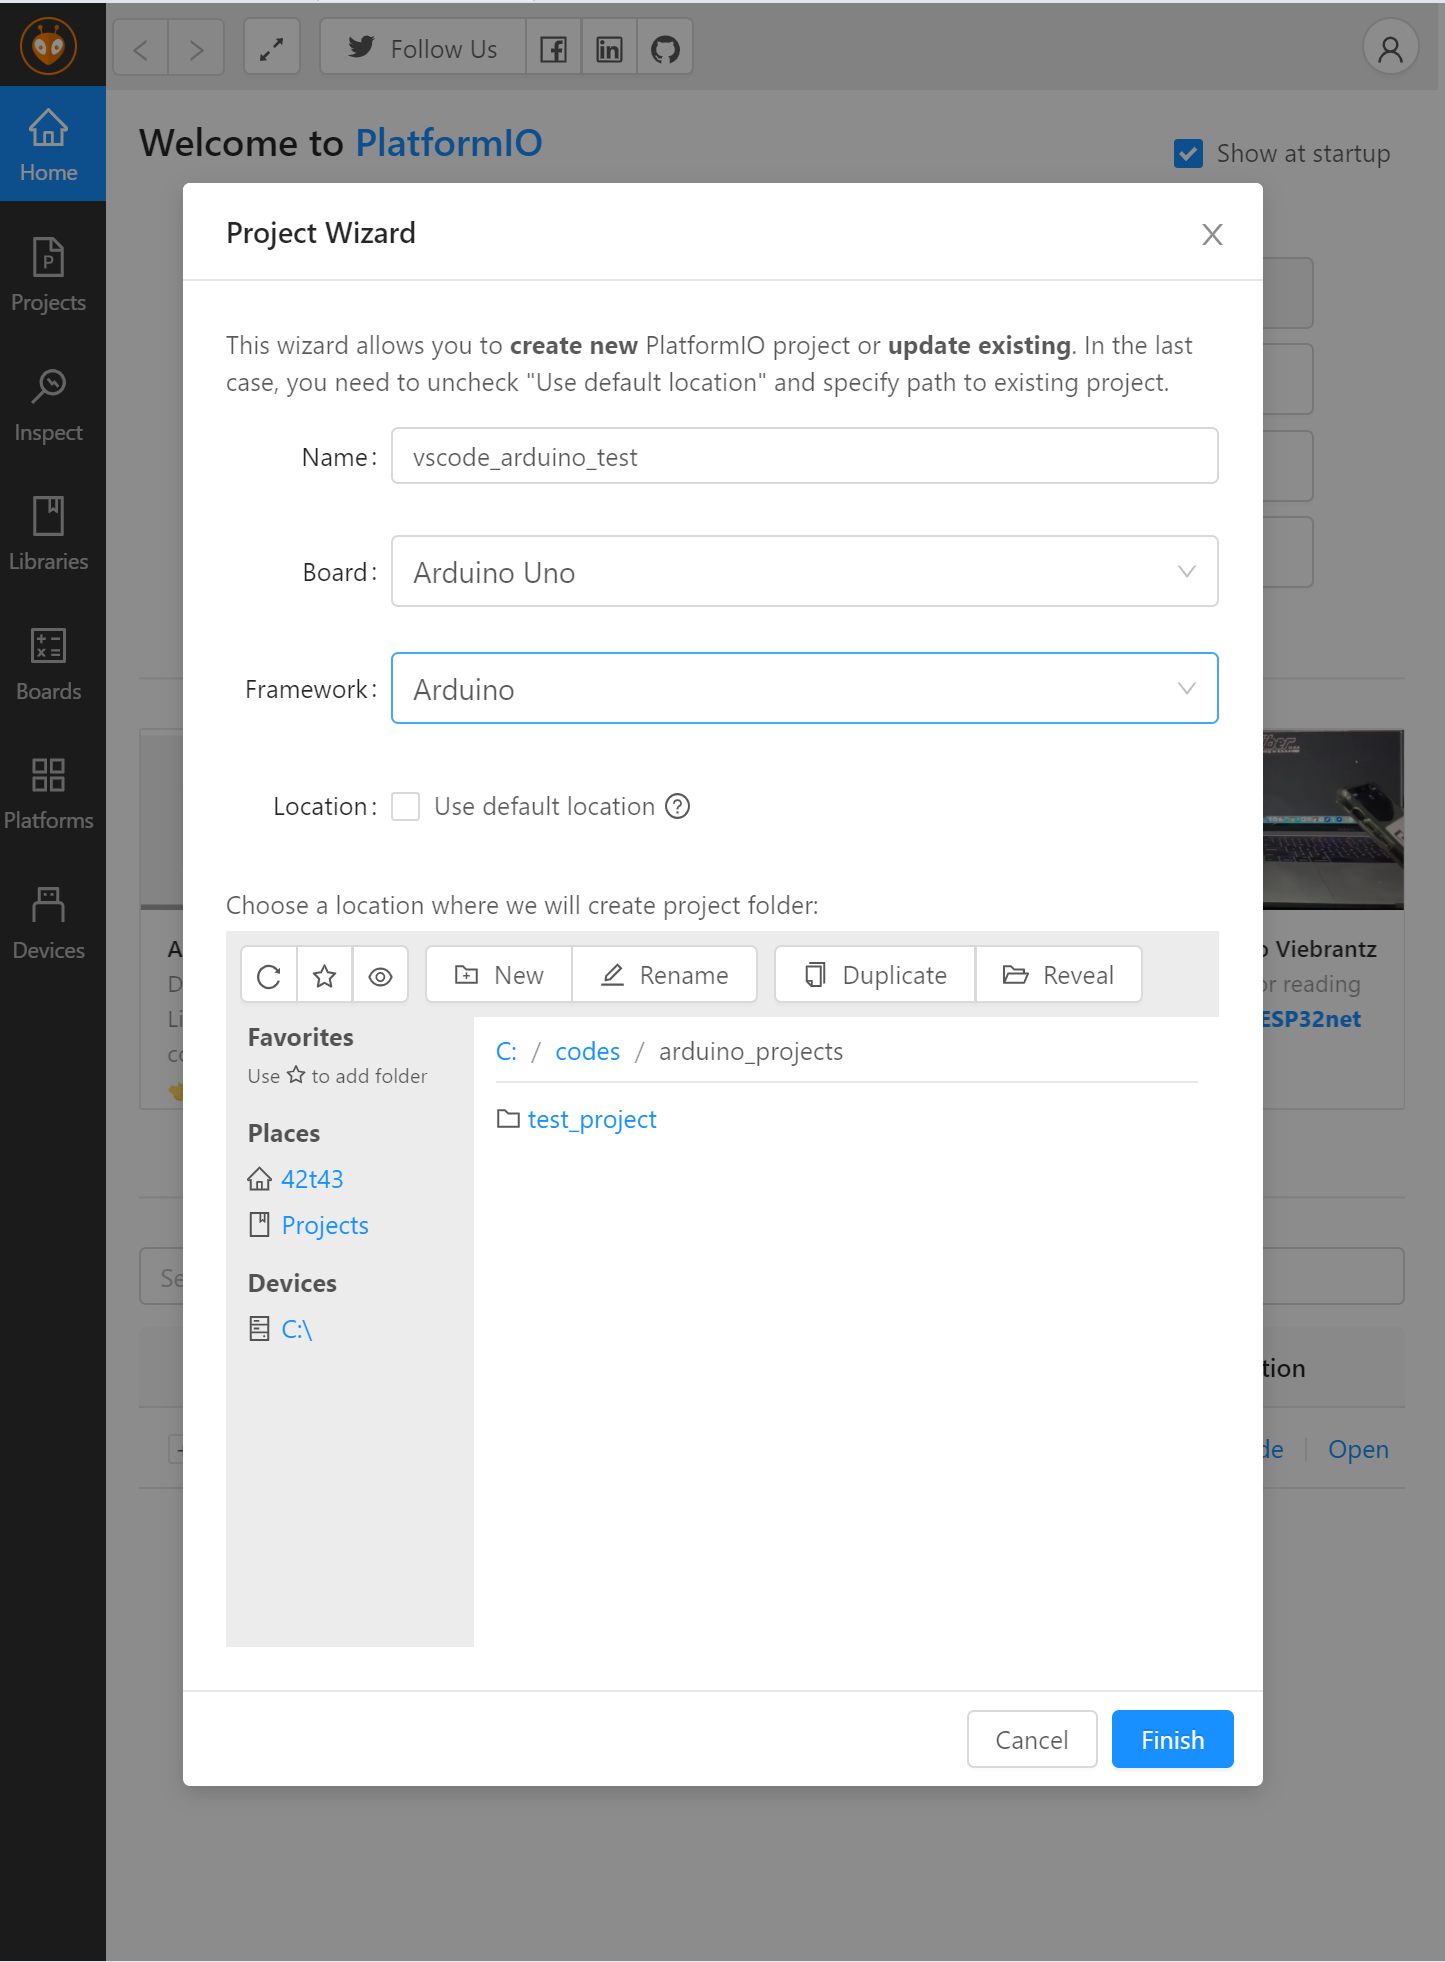Click the PlatformIO logo icon

coord(48,46)
